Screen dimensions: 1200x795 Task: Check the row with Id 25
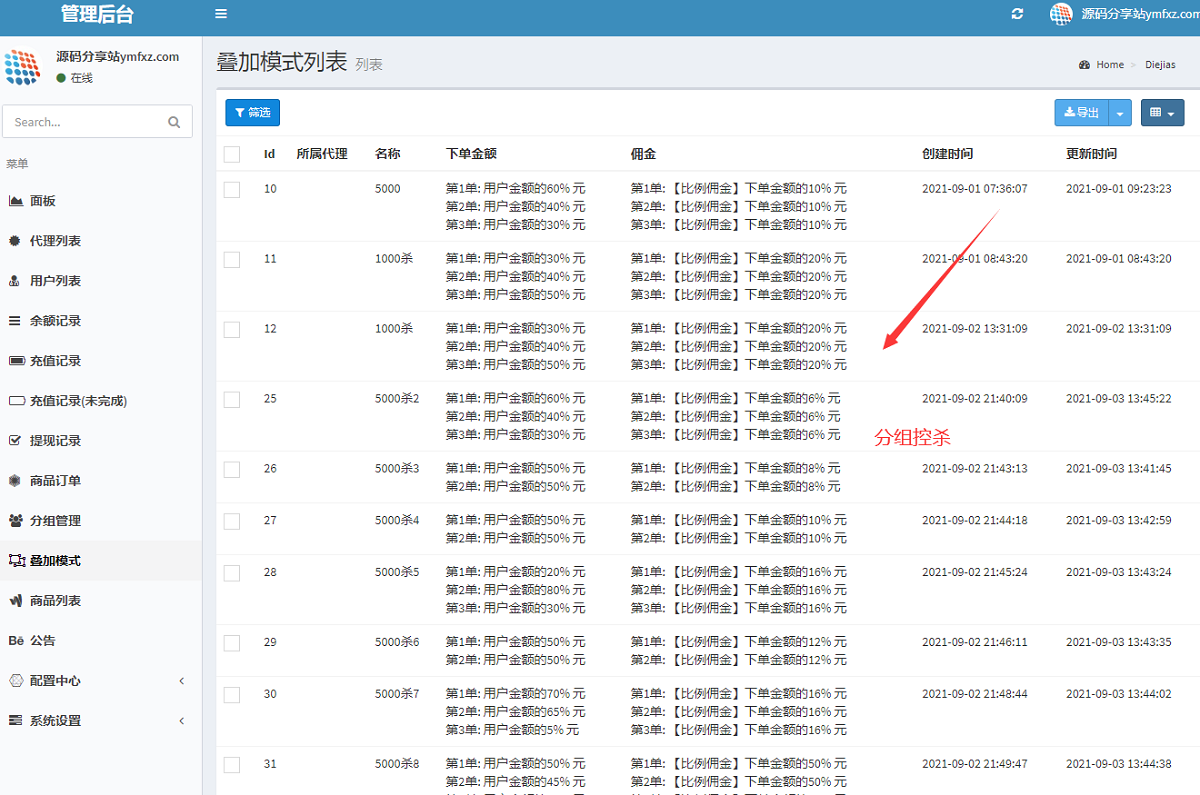[x=232, y=399]
